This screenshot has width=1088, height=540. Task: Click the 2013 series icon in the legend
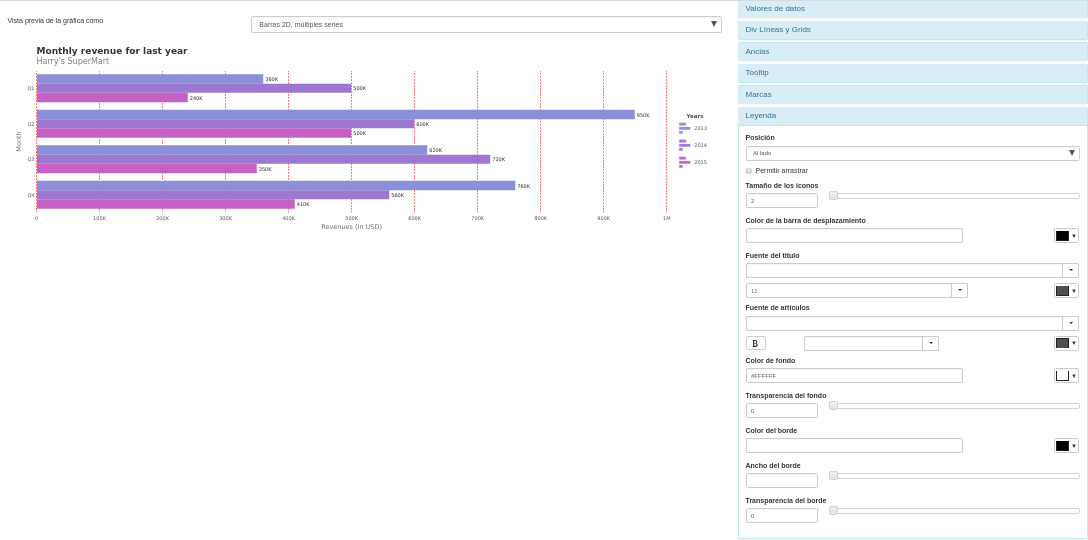click(x=683, y=128)
